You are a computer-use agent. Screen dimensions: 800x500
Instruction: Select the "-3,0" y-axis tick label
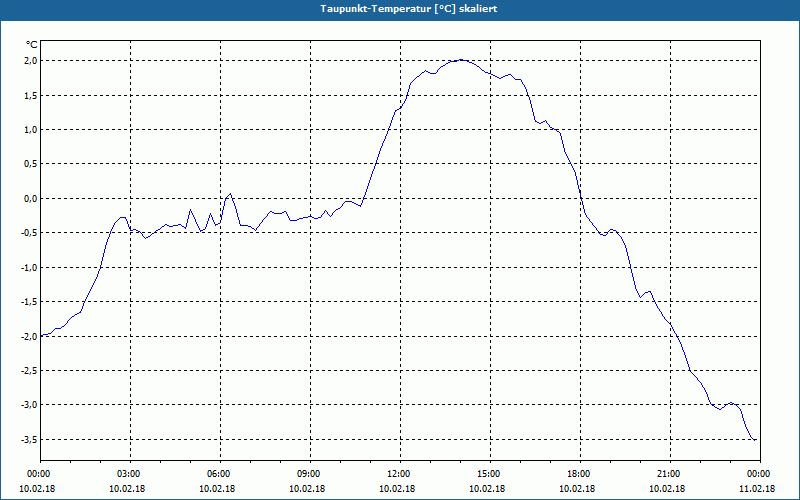30,405
